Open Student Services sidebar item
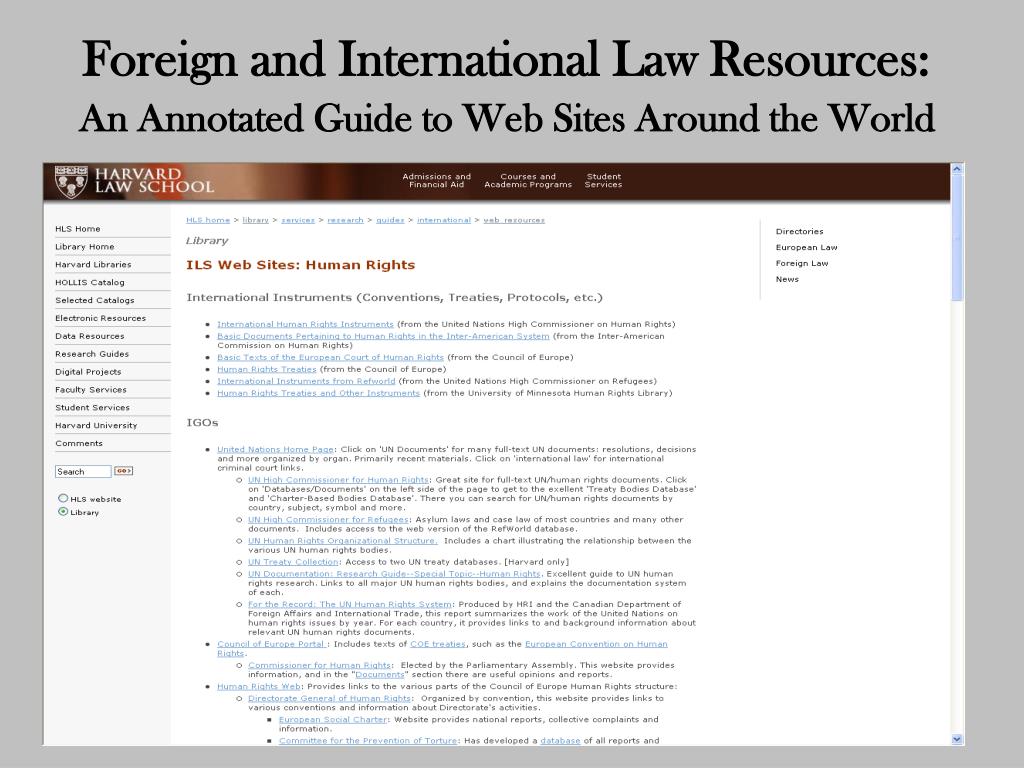Image resolution: width=1024 pixels, height=768 pixels. [93, 408]
